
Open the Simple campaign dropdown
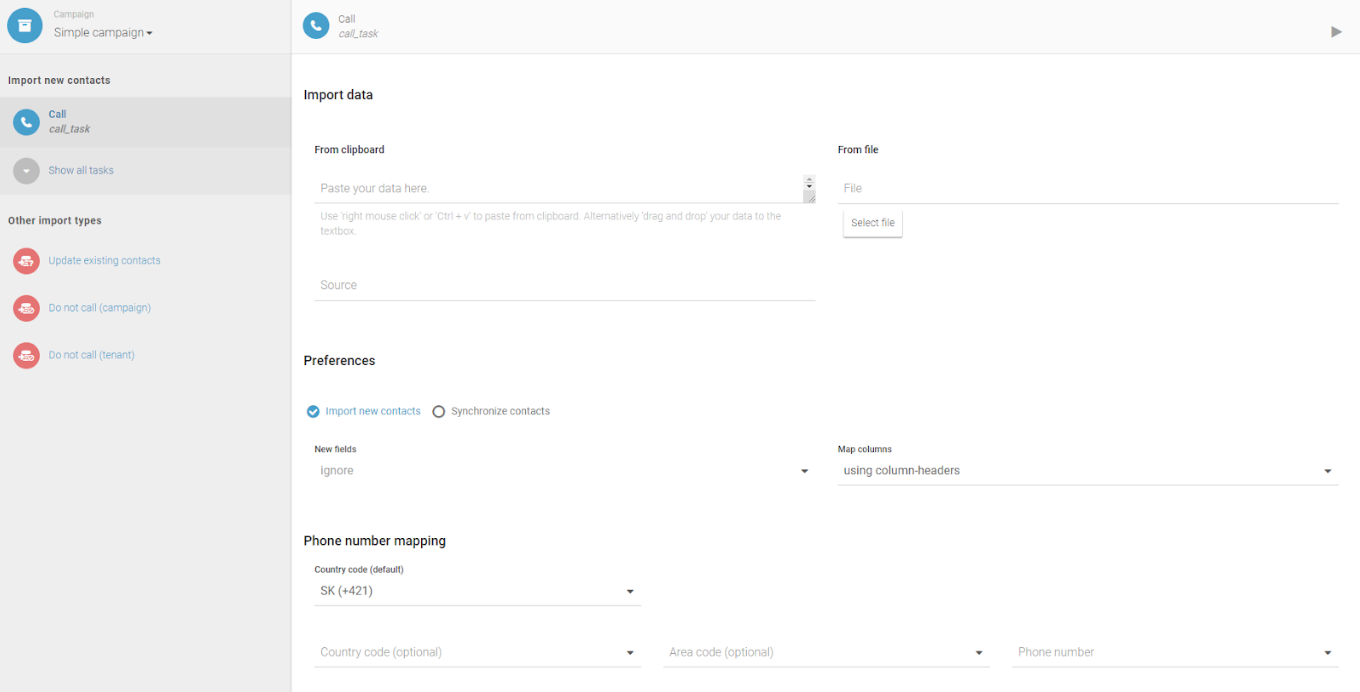[x=103, y=33]
